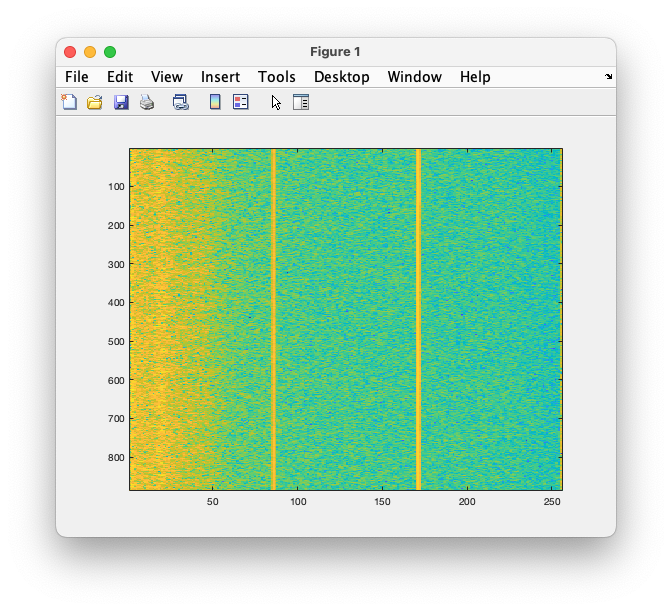Insert a legend via the toolbar icon
The height and width of the screenshot is (611, 672).
[x=241, y=102]
